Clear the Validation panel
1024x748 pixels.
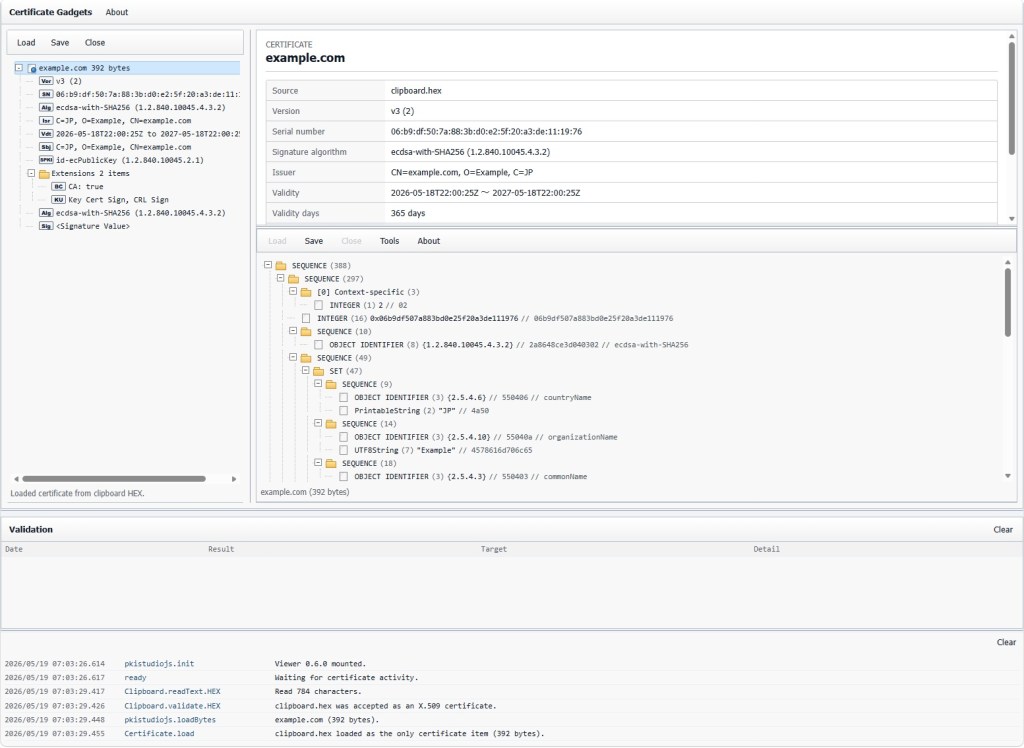(x=1003, y=530)
